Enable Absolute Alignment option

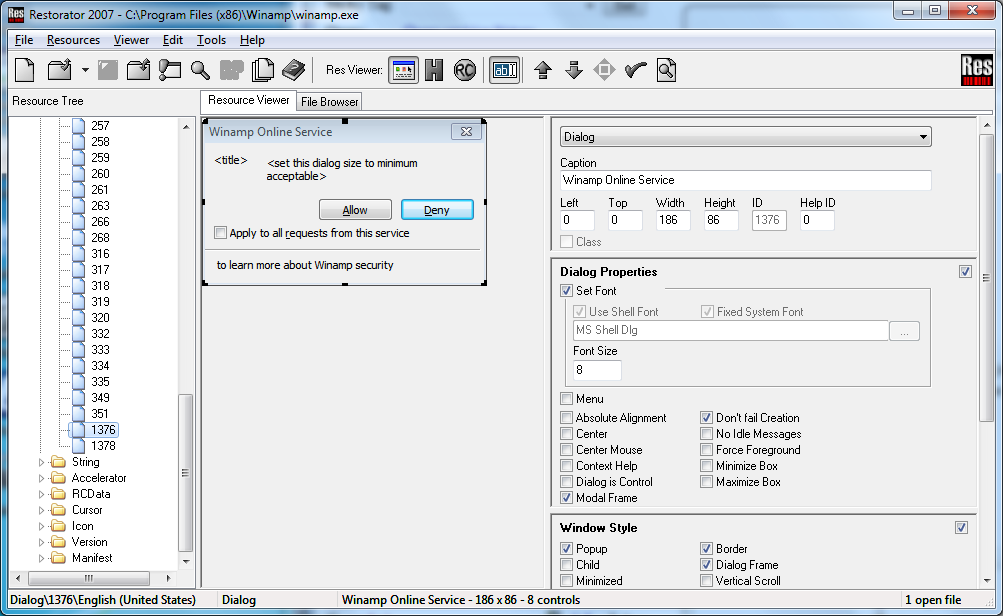566,418
